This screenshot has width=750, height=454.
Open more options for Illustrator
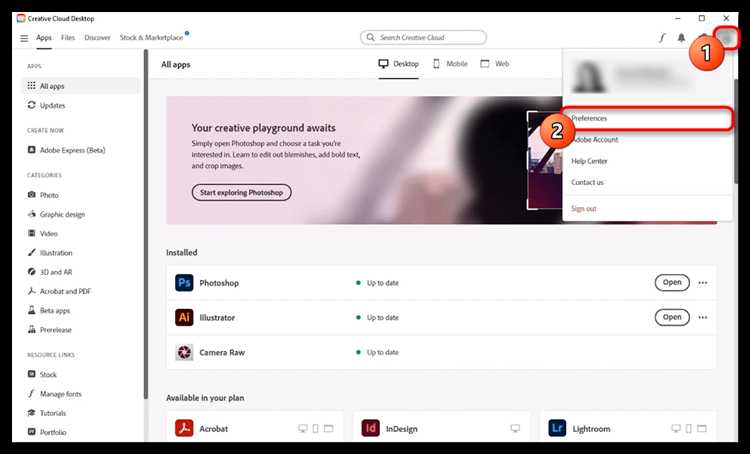click(703, 317)
